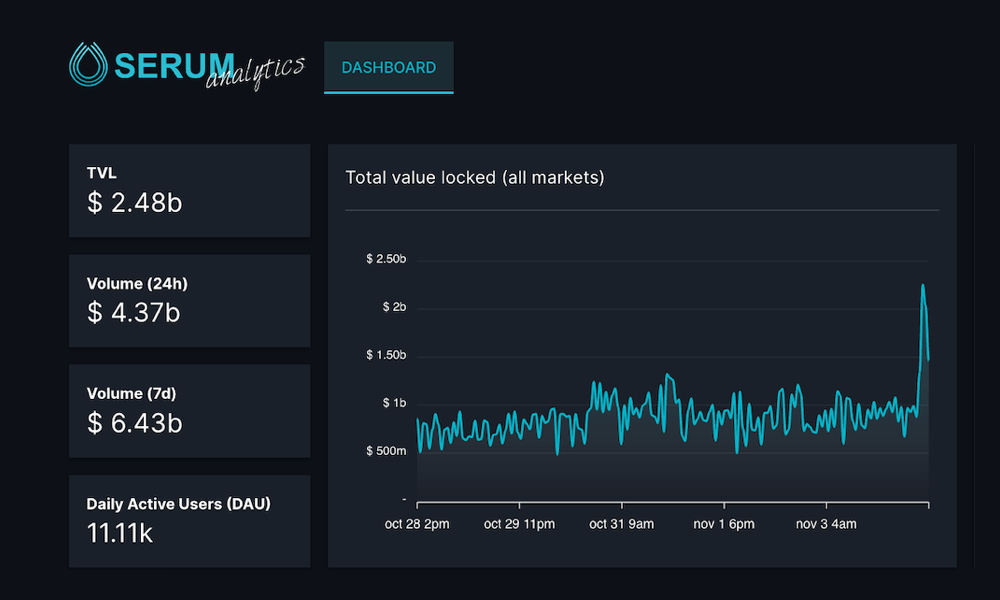Click the 'nov 3 4am' x-axis label
Screen dimensions: 1000x600
(826, 524)
